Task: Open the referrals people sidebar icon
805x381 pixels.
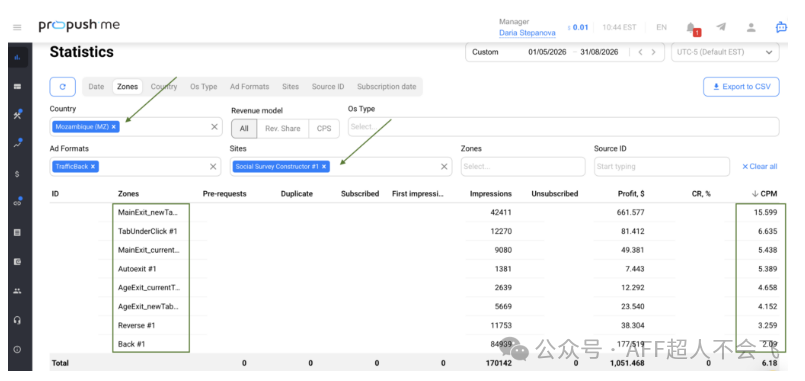Action: click(x=17, y=291)
